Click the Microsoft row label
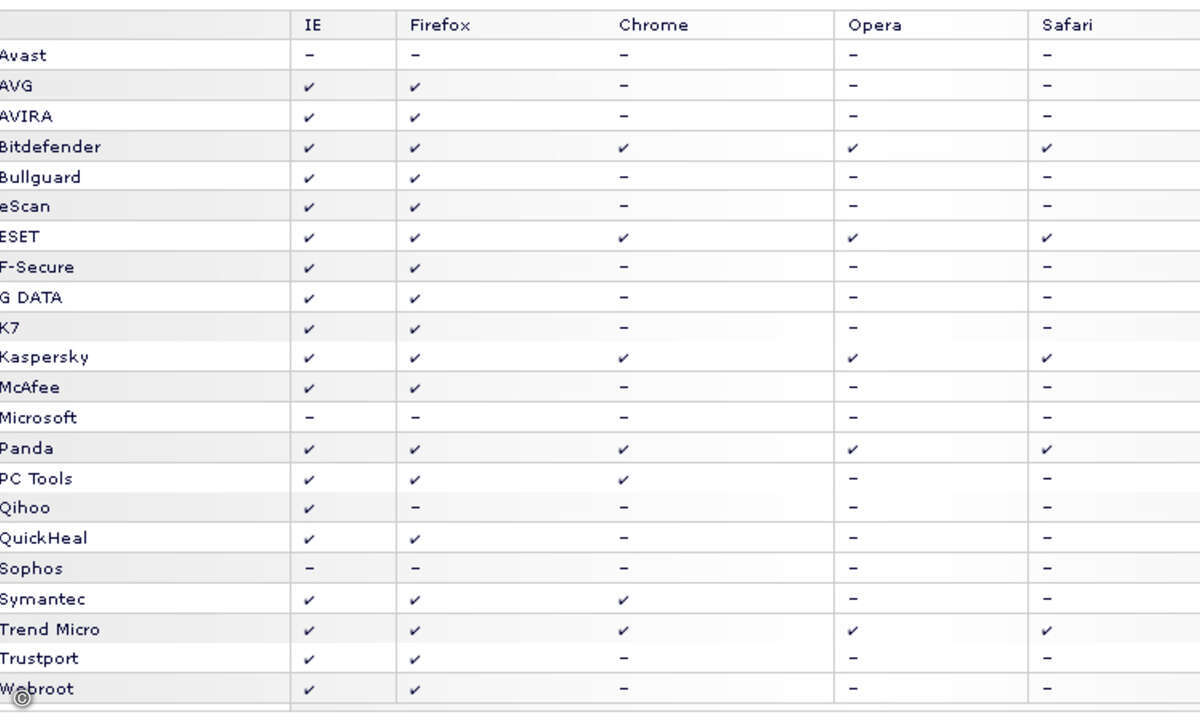This screenshot has height=720, width=1200. (x=38, y=417)
